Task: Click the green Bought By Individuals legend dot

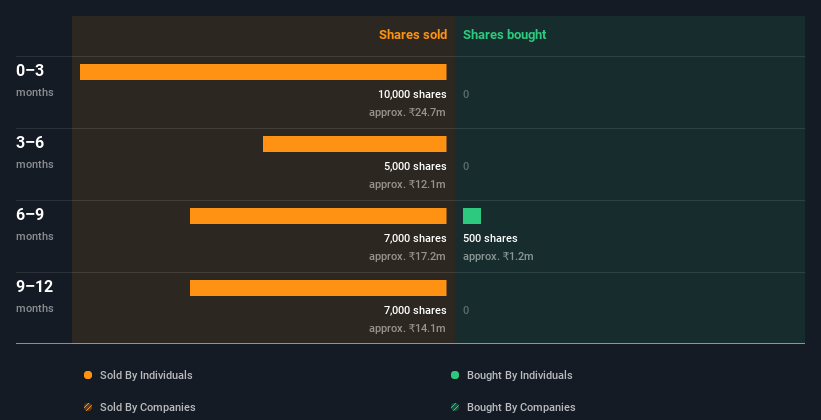Action: [455, 375]
